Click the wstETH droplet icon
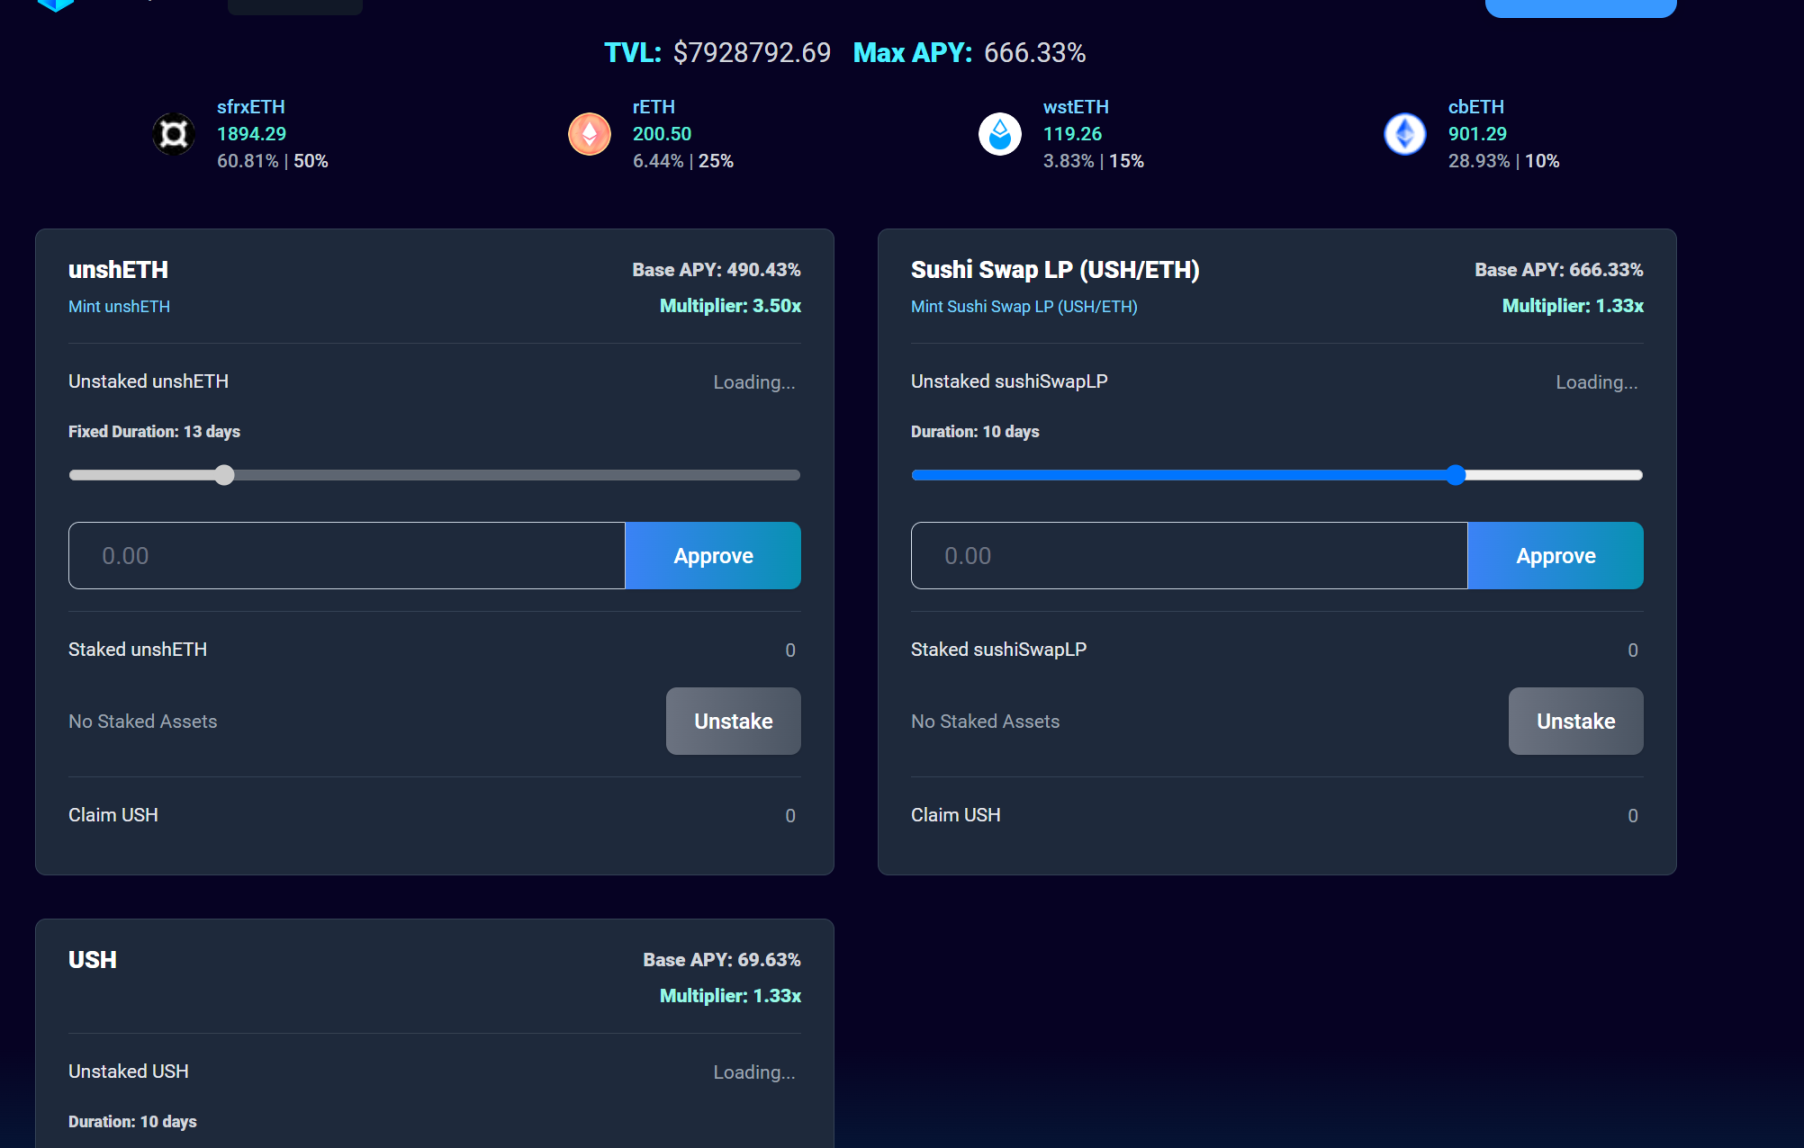This screenshot has width=1804, height=1148. point(999,134)
